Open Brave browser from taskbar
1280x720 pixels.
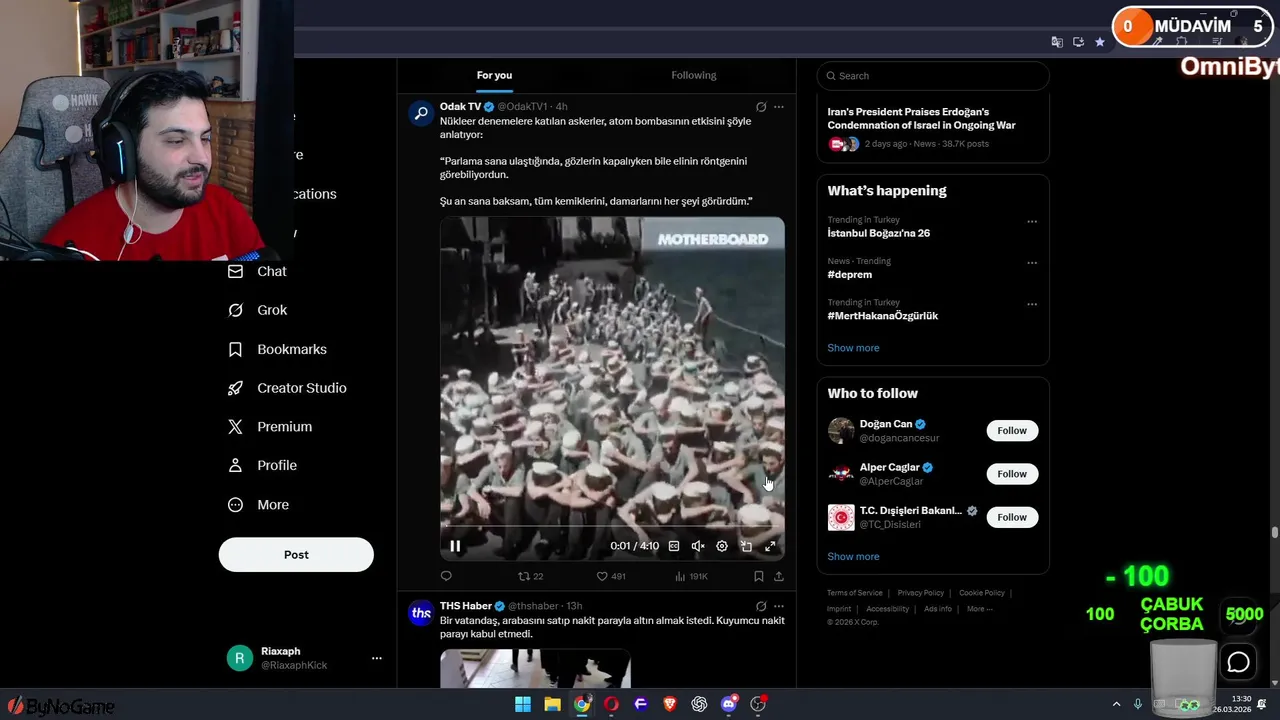[670, 705]
